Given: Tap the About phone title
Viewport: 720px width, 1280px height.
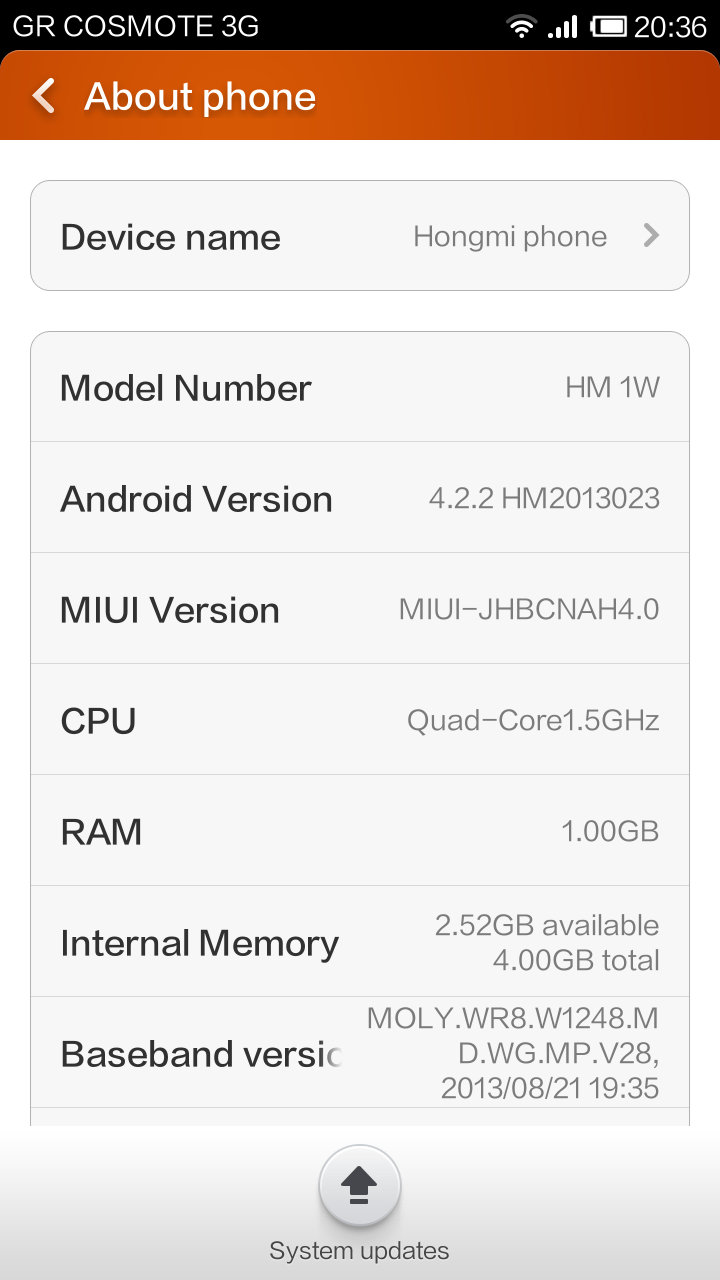Looking at the screenshot, I should [x=200, y=97].
